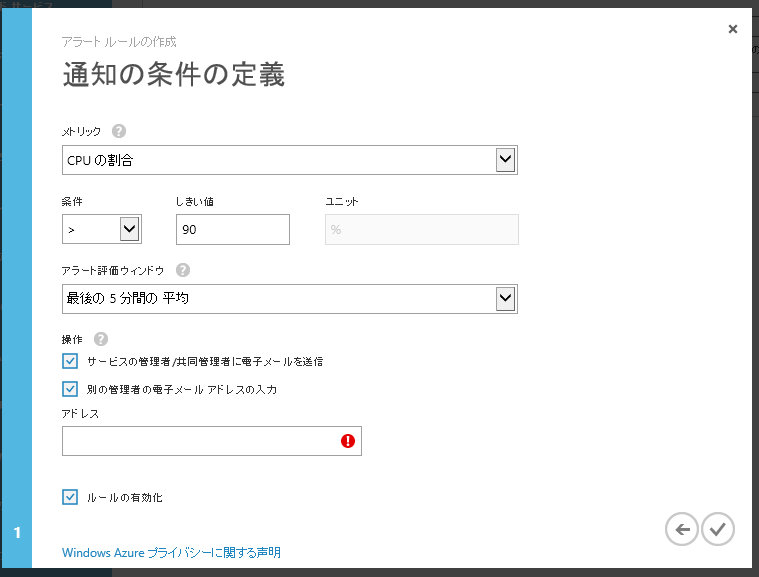Open the 条件 operator dropdown
This screenshot has height=577, width=759.
coord(101,230)
